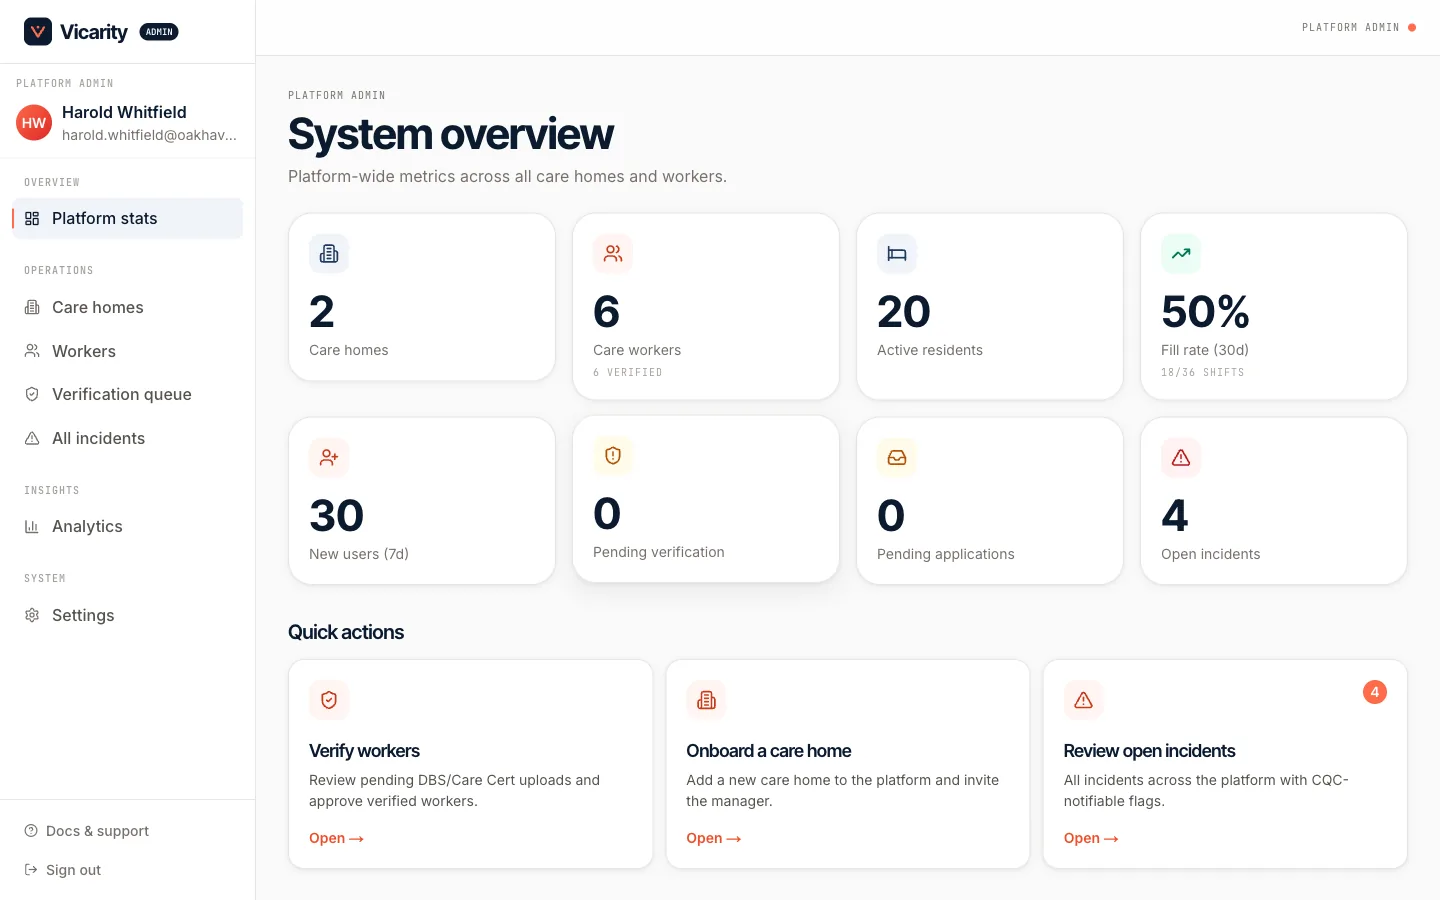Click the people icon on Care workers card
The width and height of the screenshot is (1440, 900).
613,254
